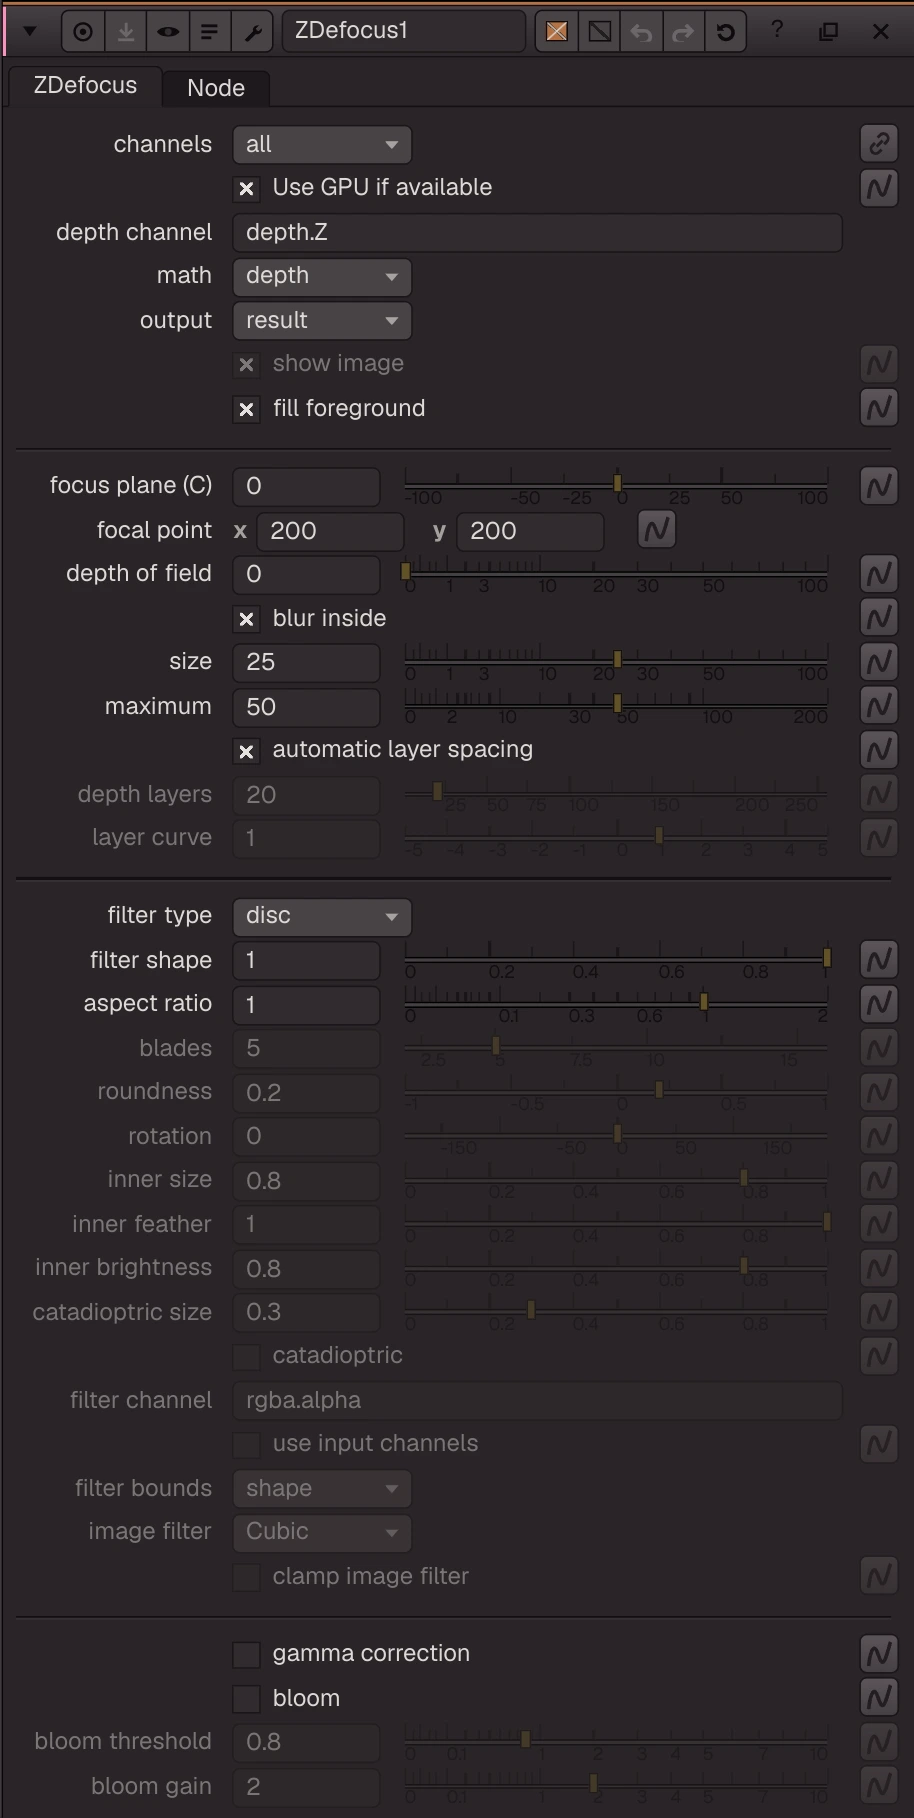Toggle the show image checkbox

pos(246,364)
